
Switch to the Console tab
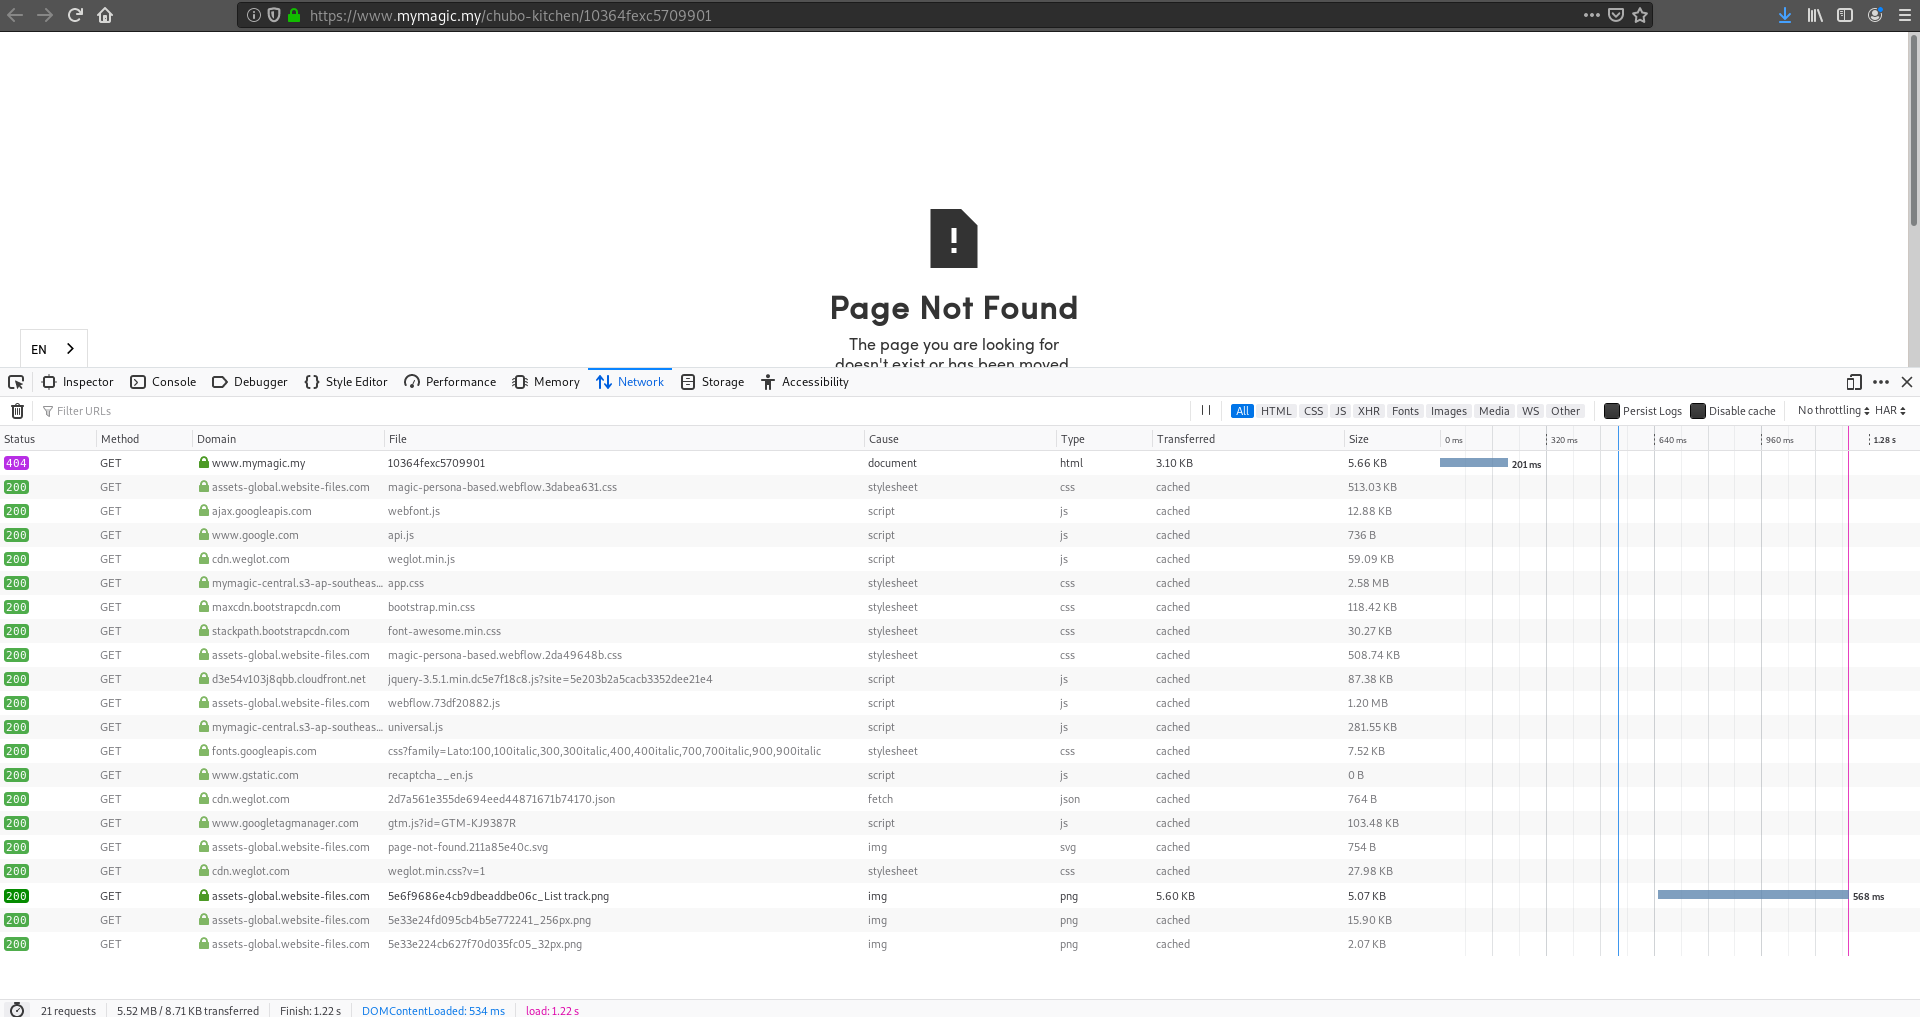click(163, 382)
